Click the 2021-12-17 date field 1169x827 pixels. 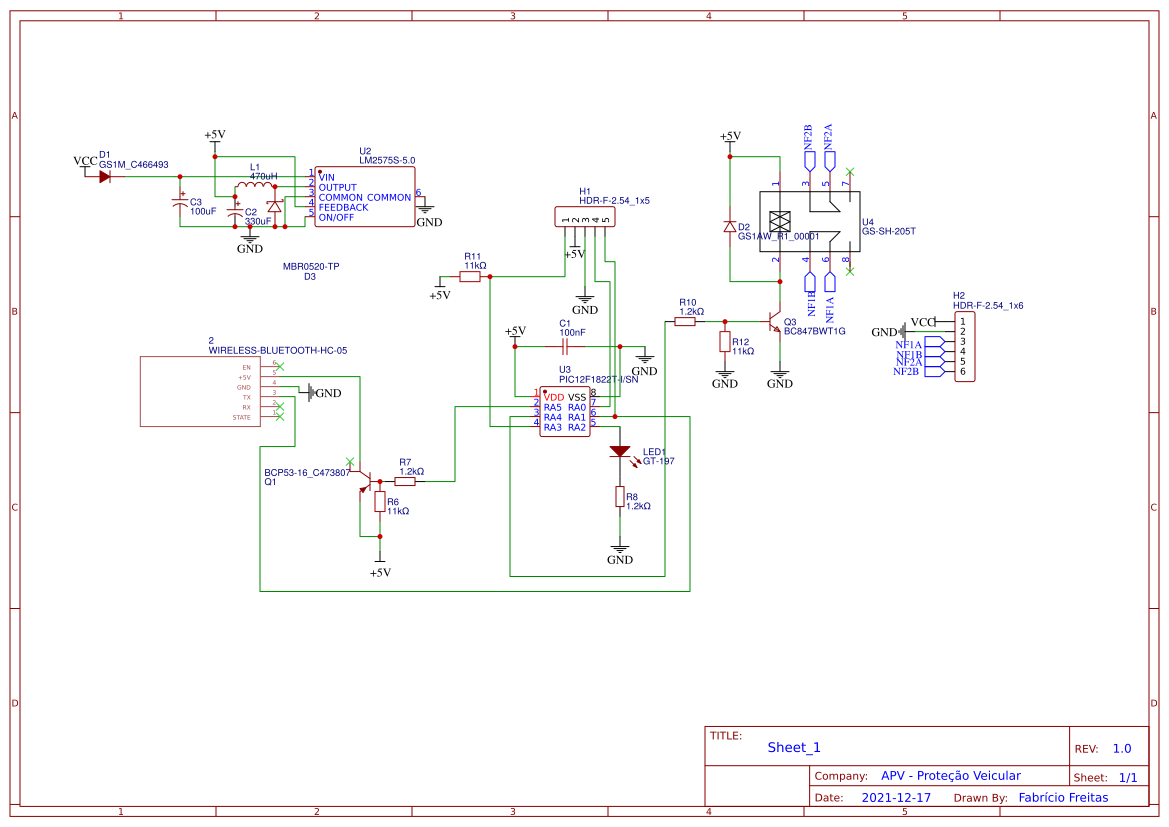click(898, 797)
